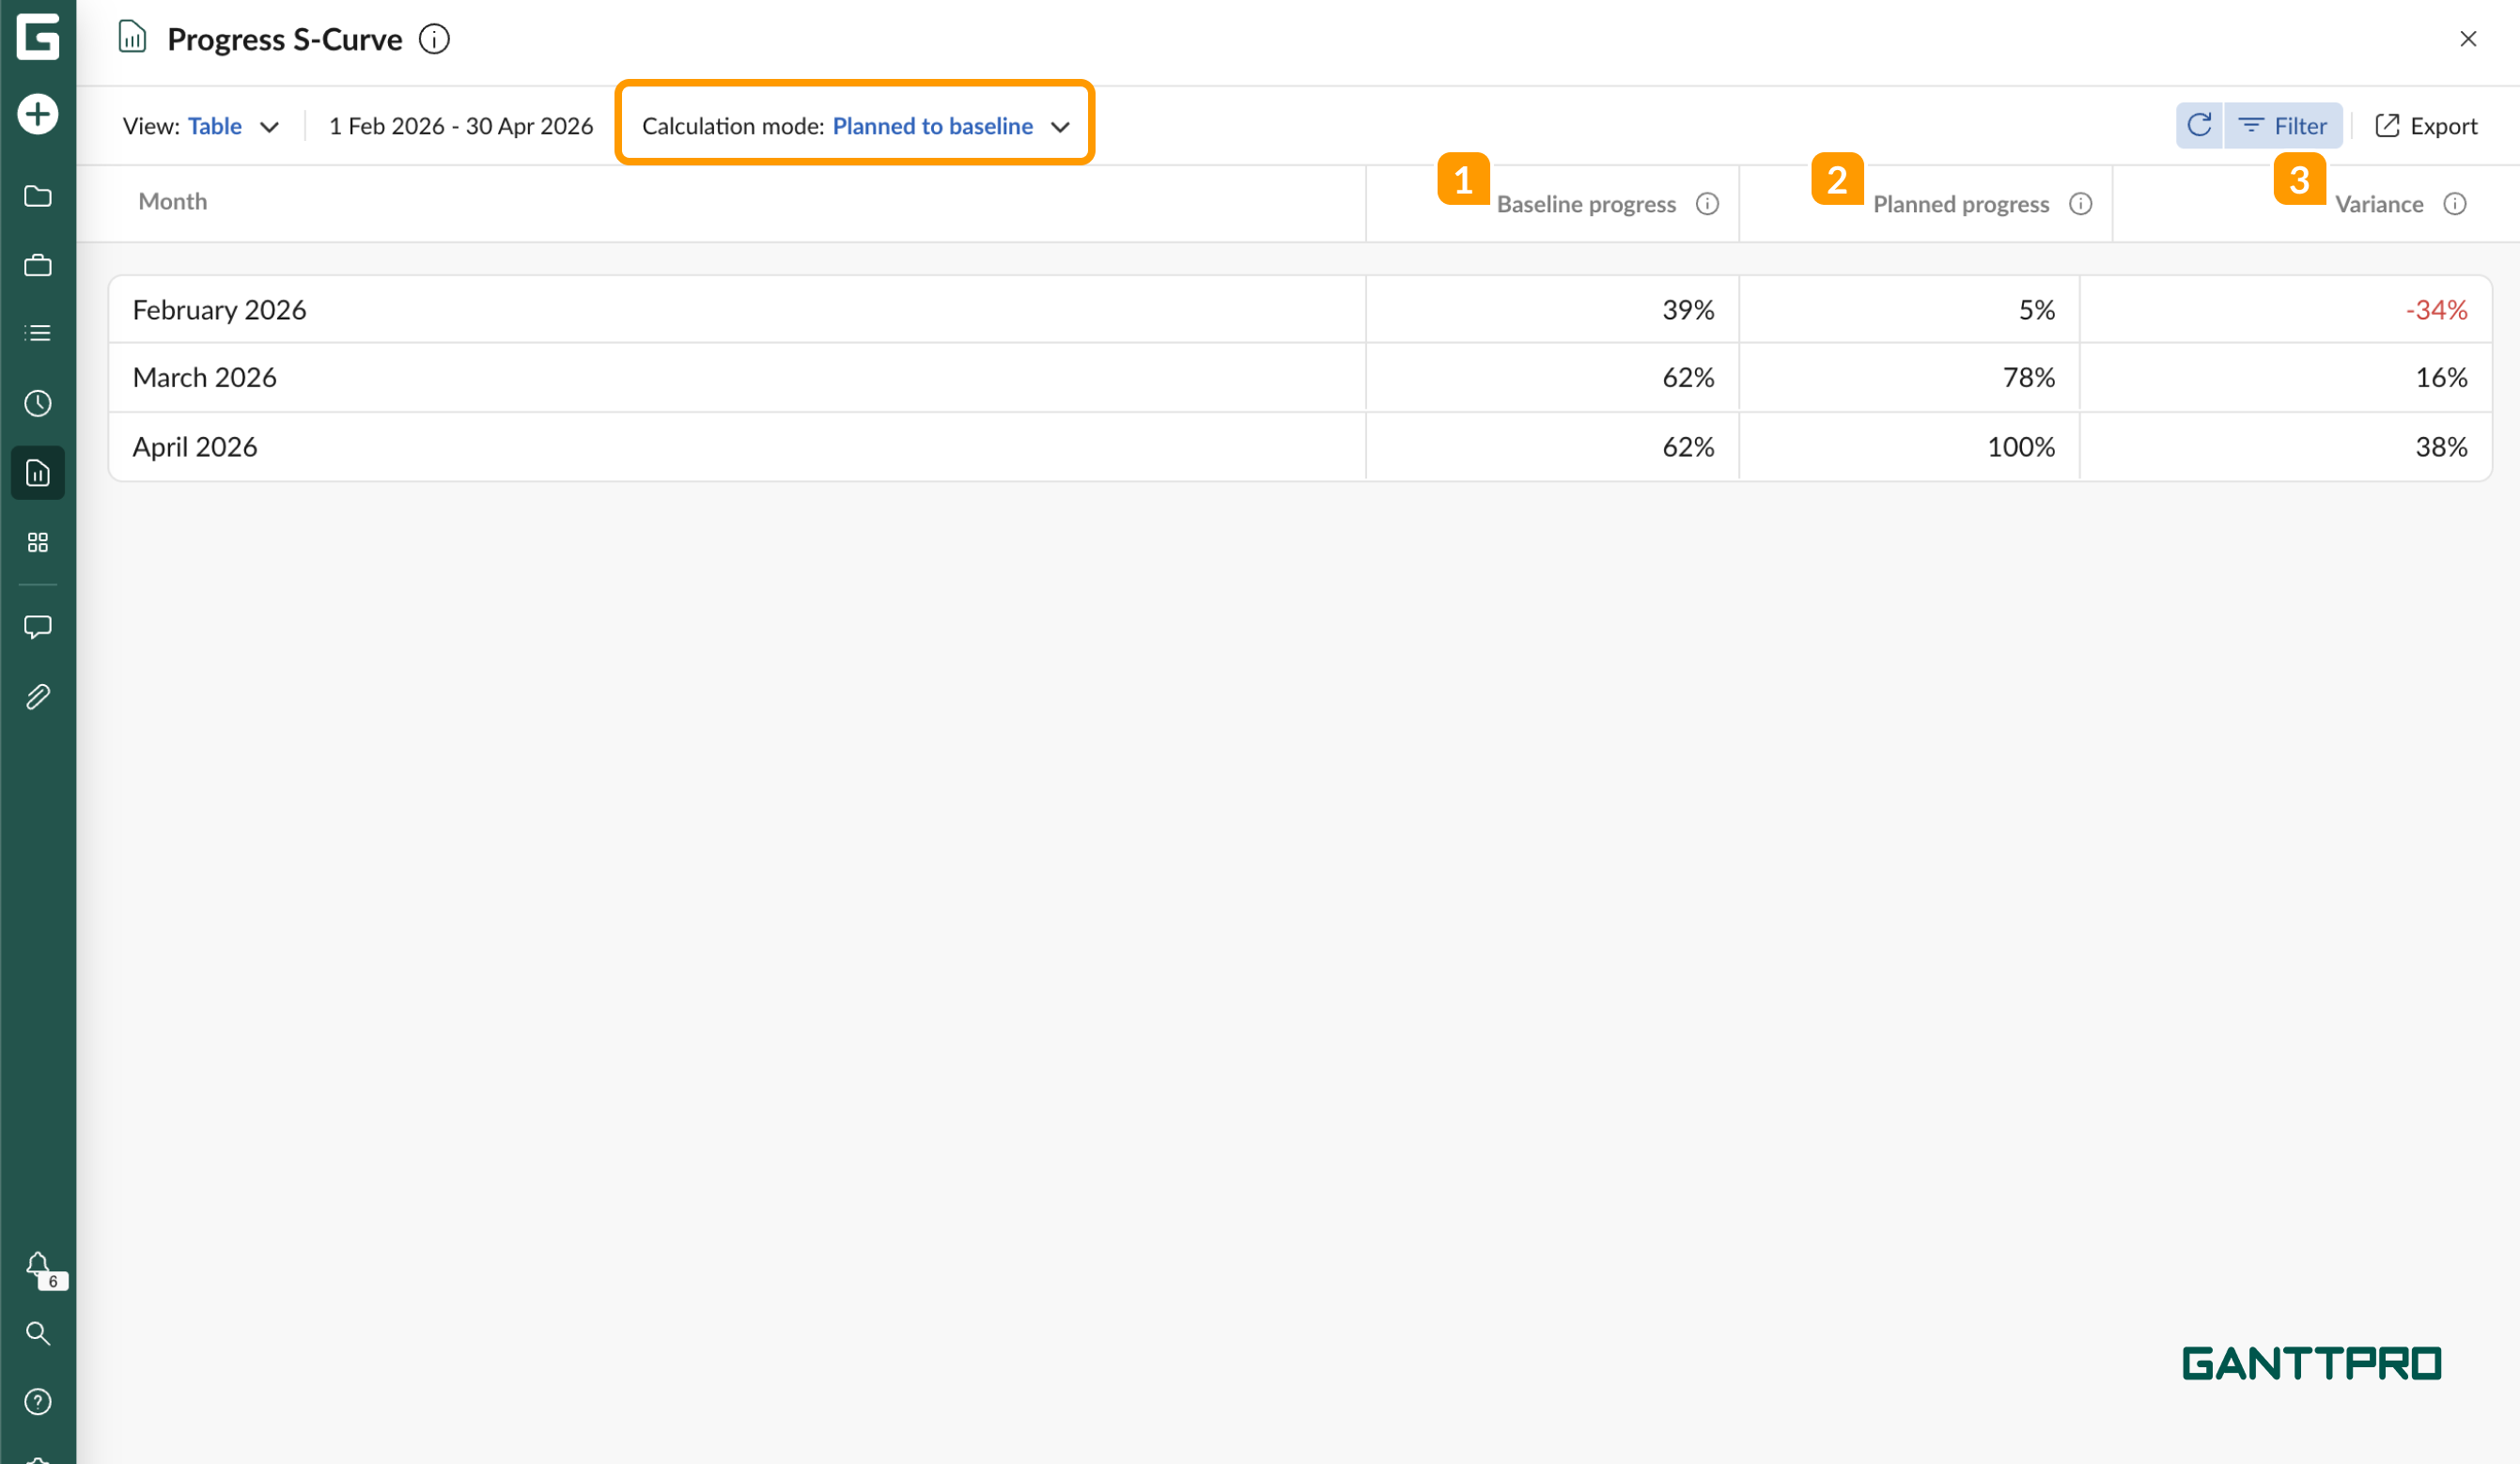Open the comments speech bubble icon
Image resolution: width=2520 pixels, height=1464 pixels.
click(x=38, y=627)
